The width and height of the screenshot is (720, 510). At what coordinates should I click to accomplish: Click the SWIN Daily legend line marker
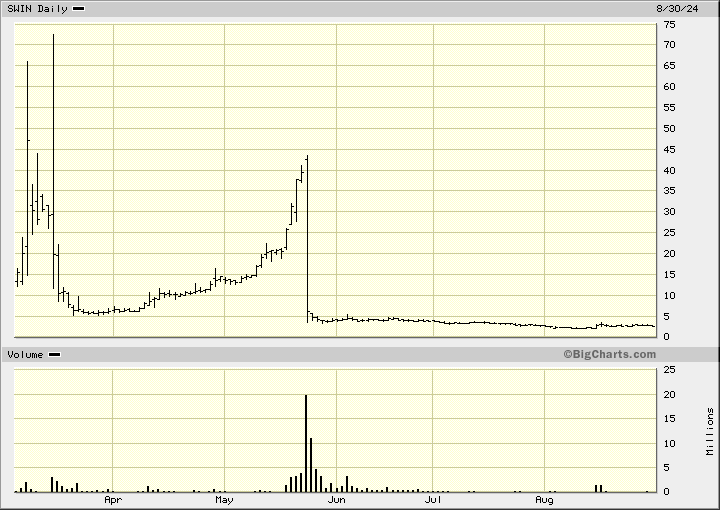pos(79,8)
